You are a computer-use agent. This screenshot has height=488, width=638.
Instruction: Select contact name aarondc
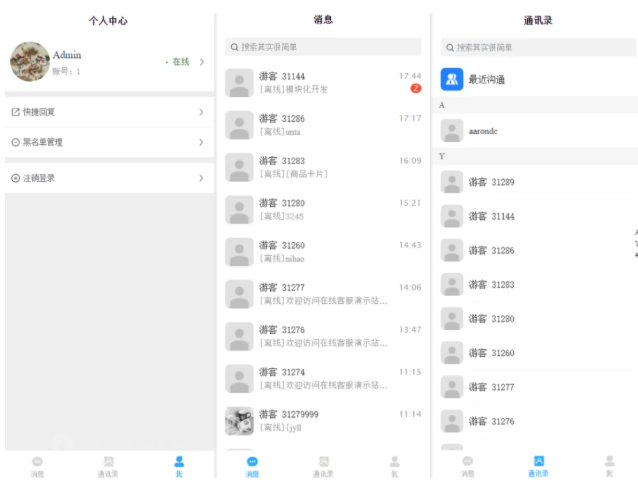[x=483, y=131]
